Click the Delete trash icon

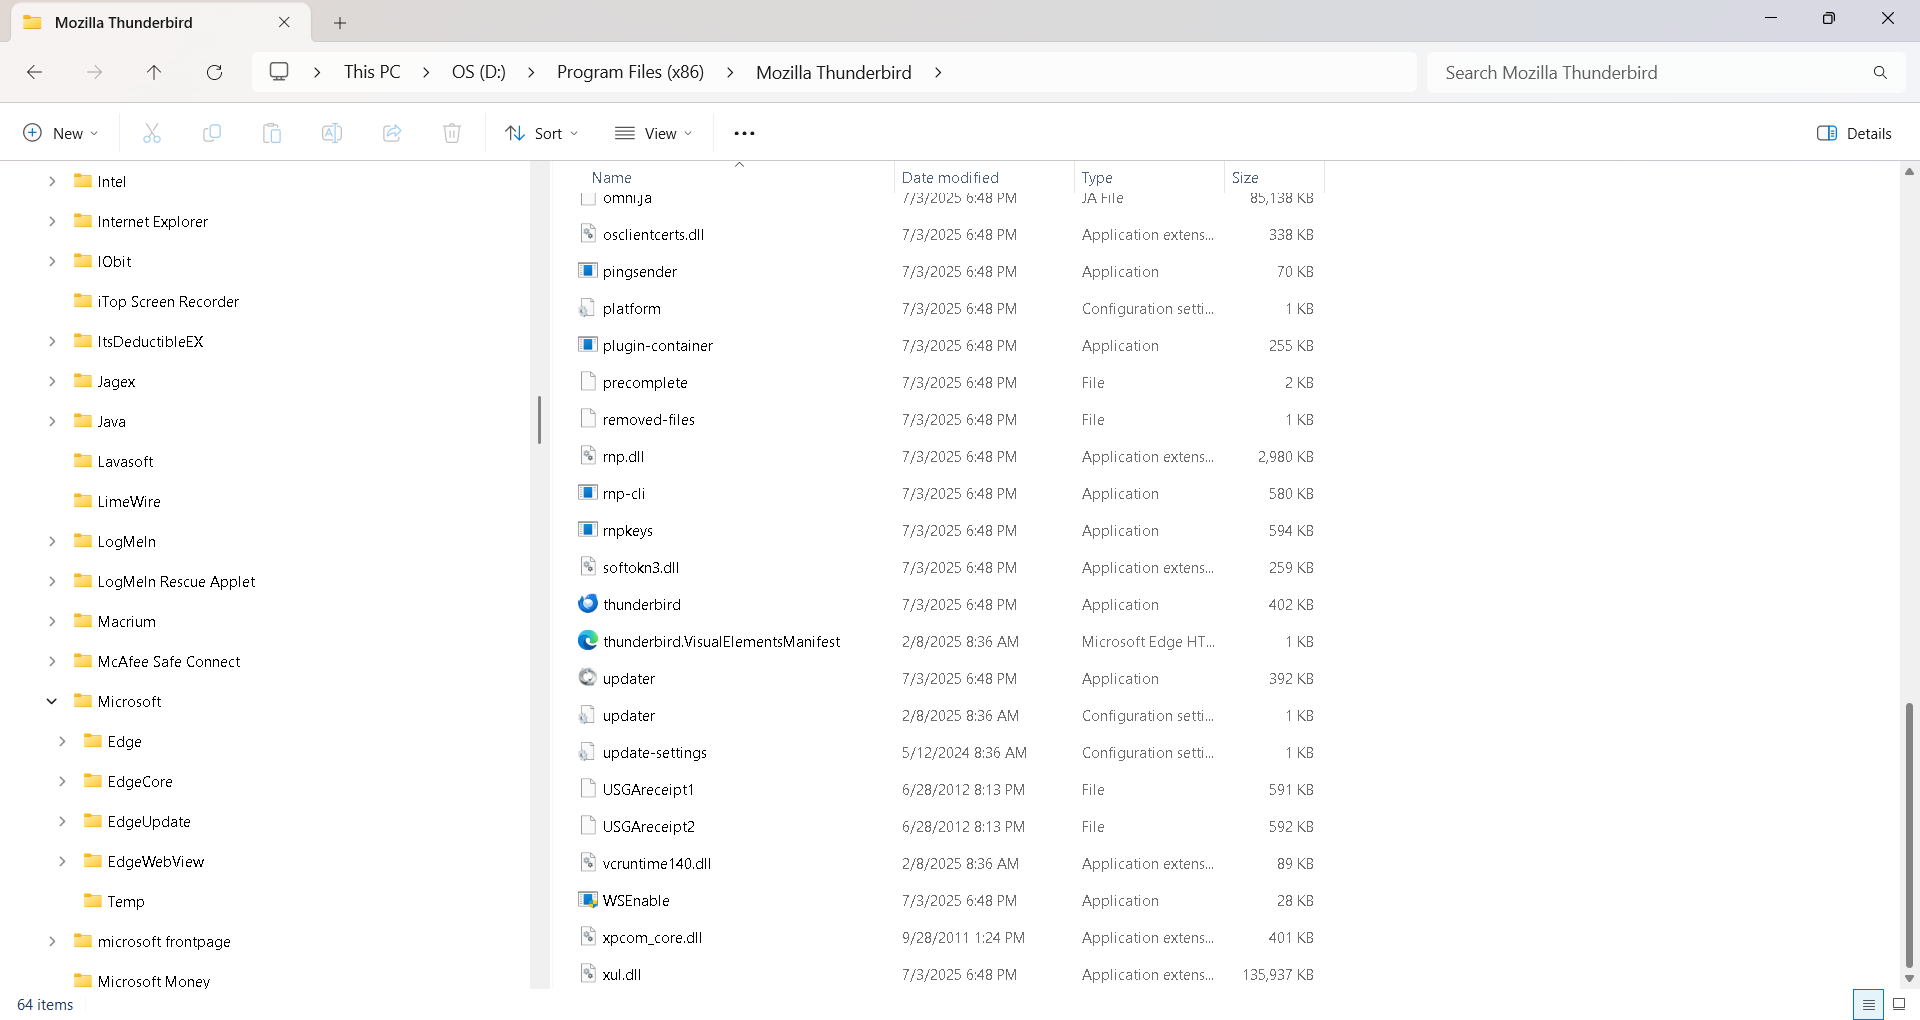pos(452,133)
